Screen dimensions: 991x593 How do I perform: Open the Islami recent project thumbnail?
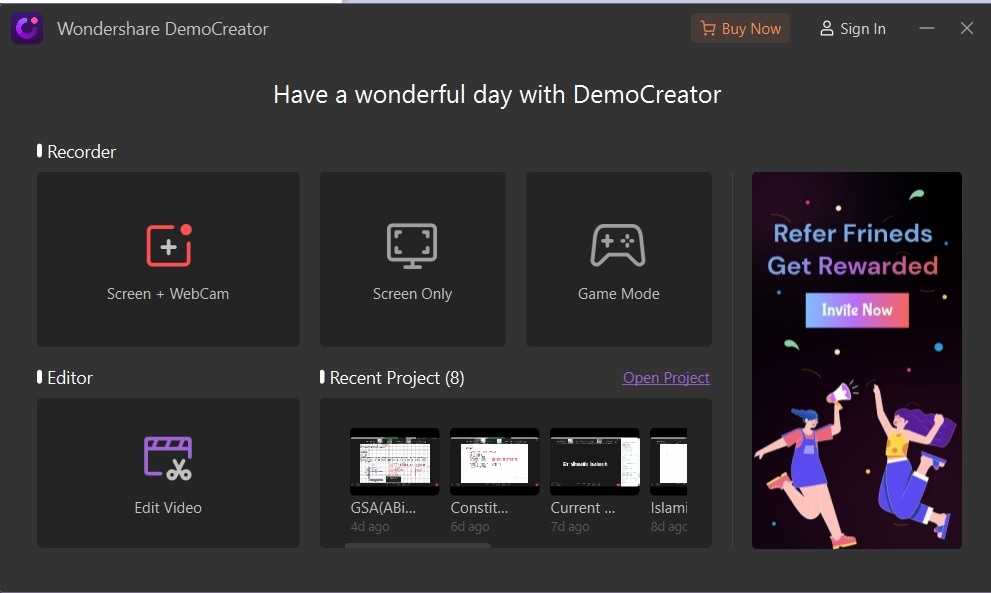pyautogui.click(x=669, y=462)
